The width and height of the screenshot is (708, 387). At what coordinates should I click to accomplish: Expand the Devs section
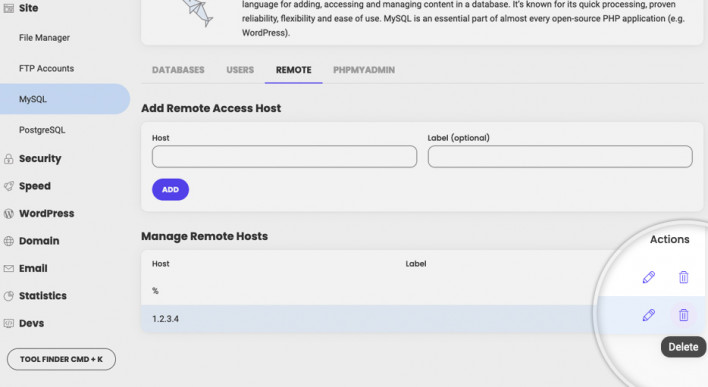31,323
